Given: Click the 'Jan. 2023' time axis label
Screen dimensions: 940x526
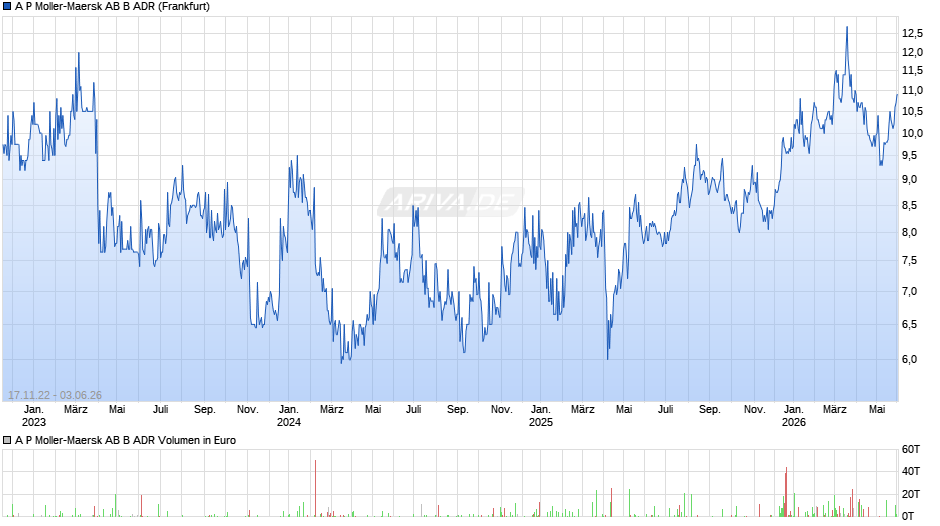Looking at the screenshot, I should [x=34, y=416].
